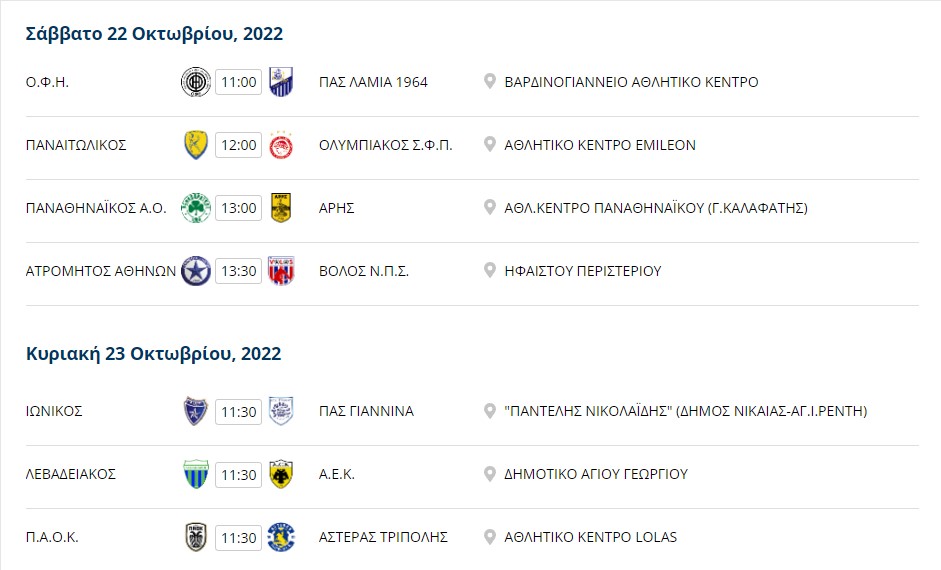This screenshot has height=570, width=941.
Task: Click the Παναθηναϊκός green shamrock crest
Action: tap(196, 208)
